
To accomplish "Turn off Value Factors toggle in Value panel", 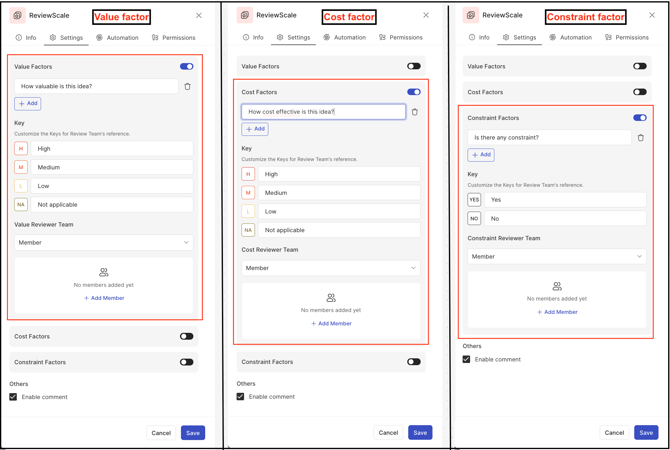I will pos(186,67).
